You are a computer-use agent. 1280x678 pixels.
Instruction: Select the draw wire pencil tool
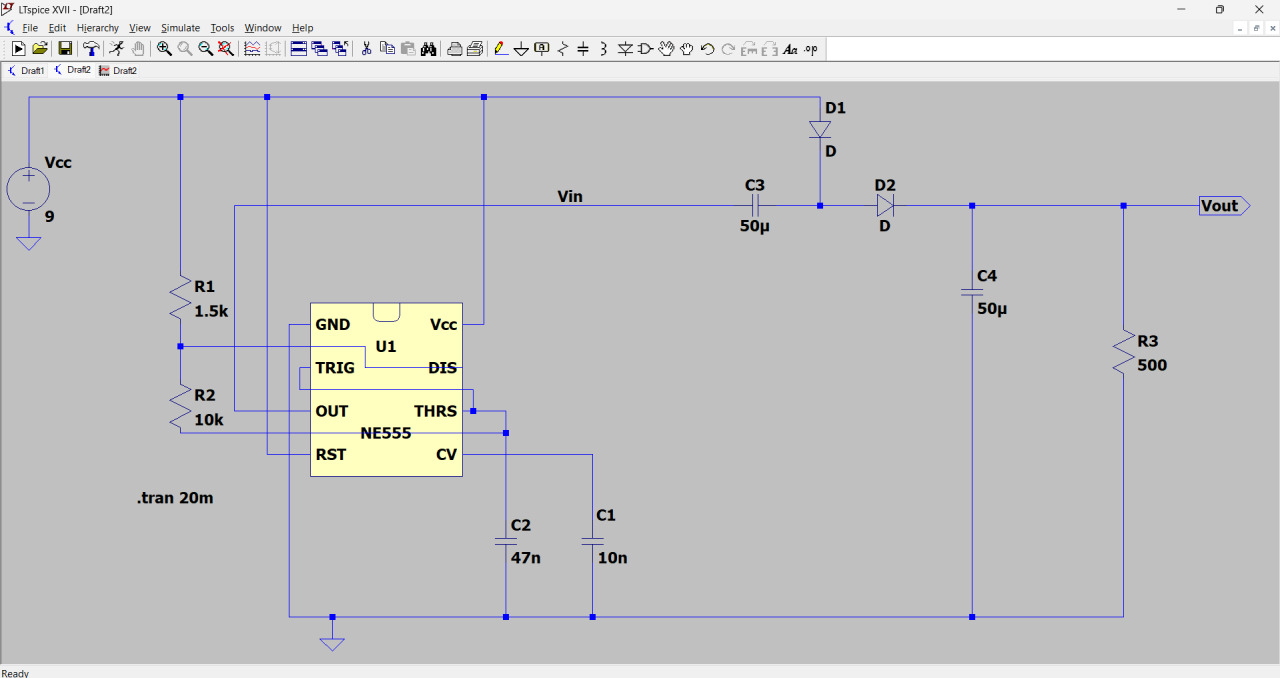(501, 48)
